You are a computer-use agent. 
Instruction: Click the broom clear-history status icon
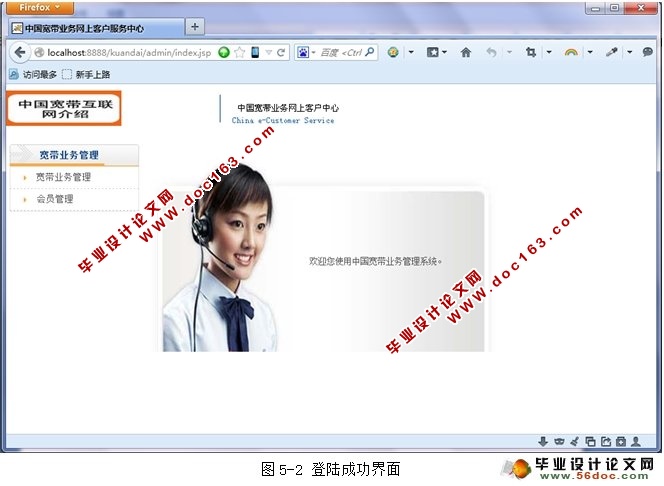tap(575, 442)
